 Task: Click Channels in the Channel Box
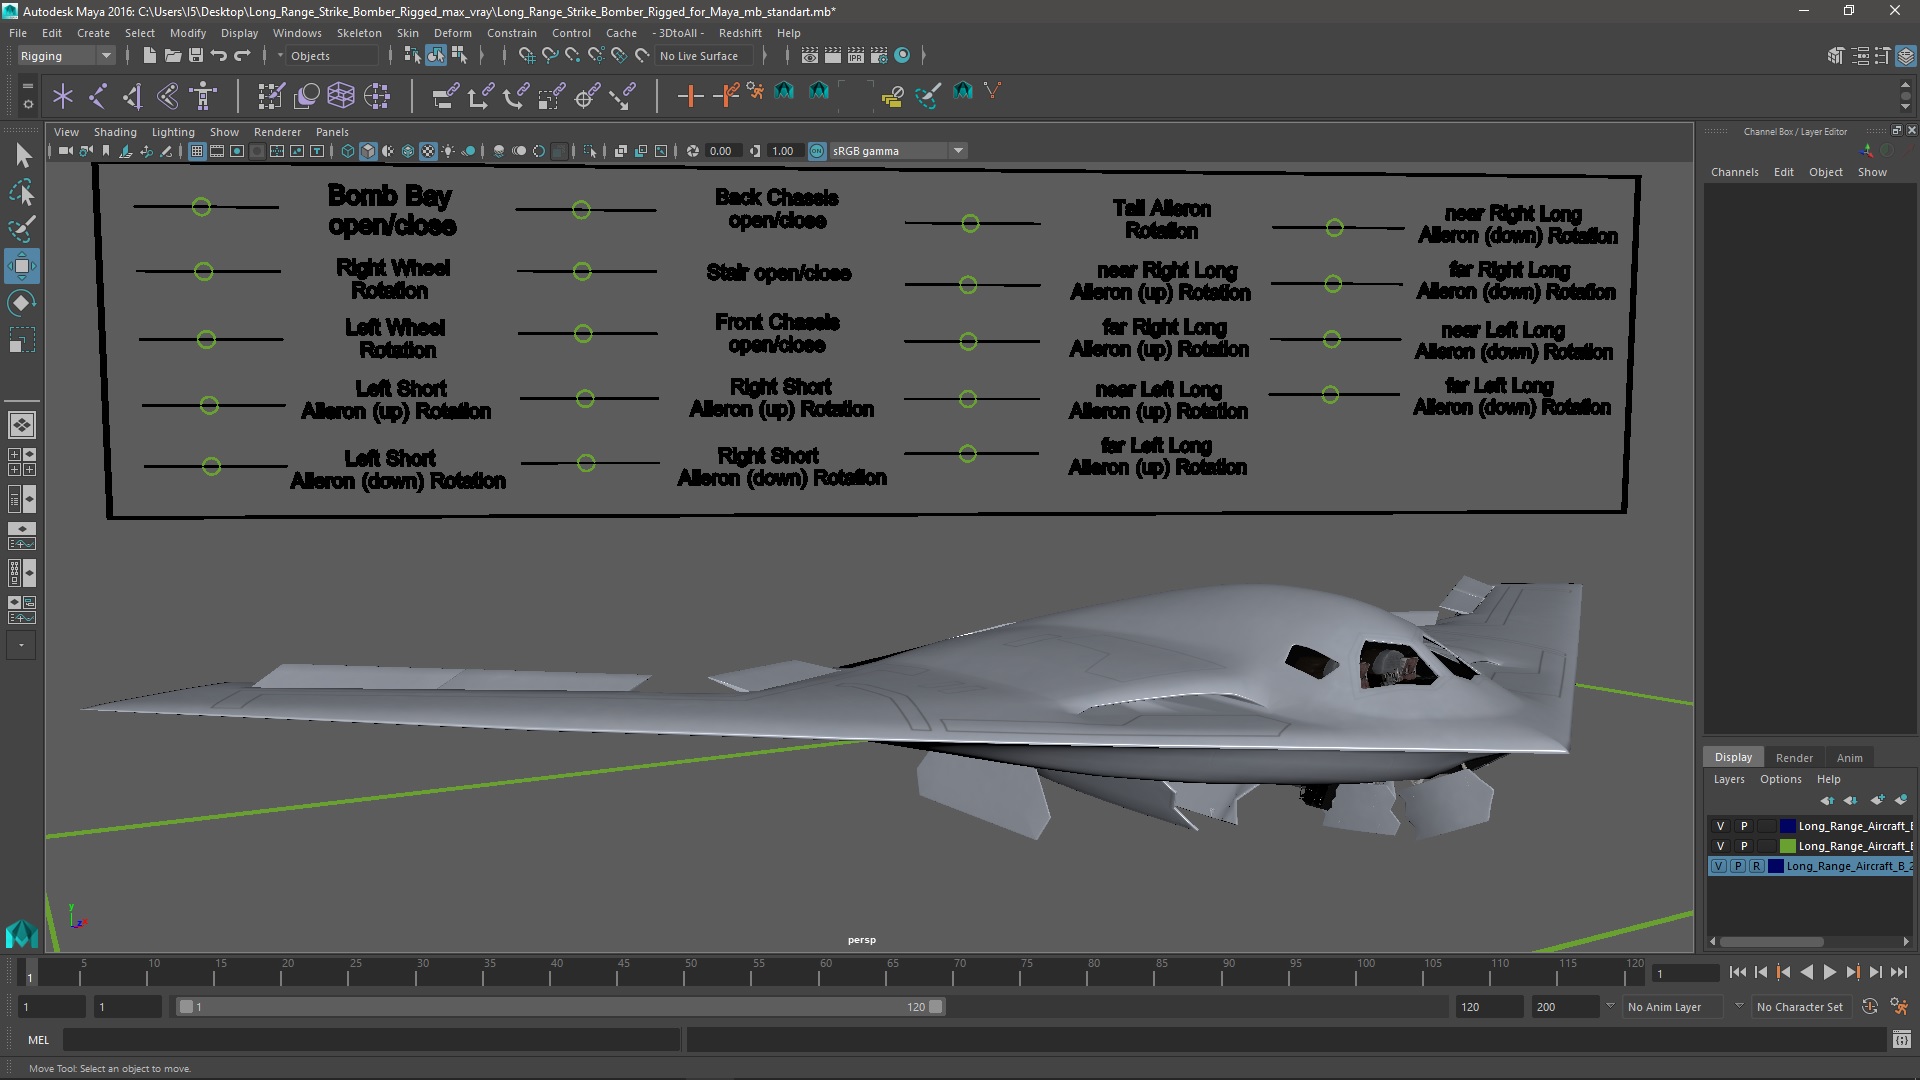tap(1734, 172)
